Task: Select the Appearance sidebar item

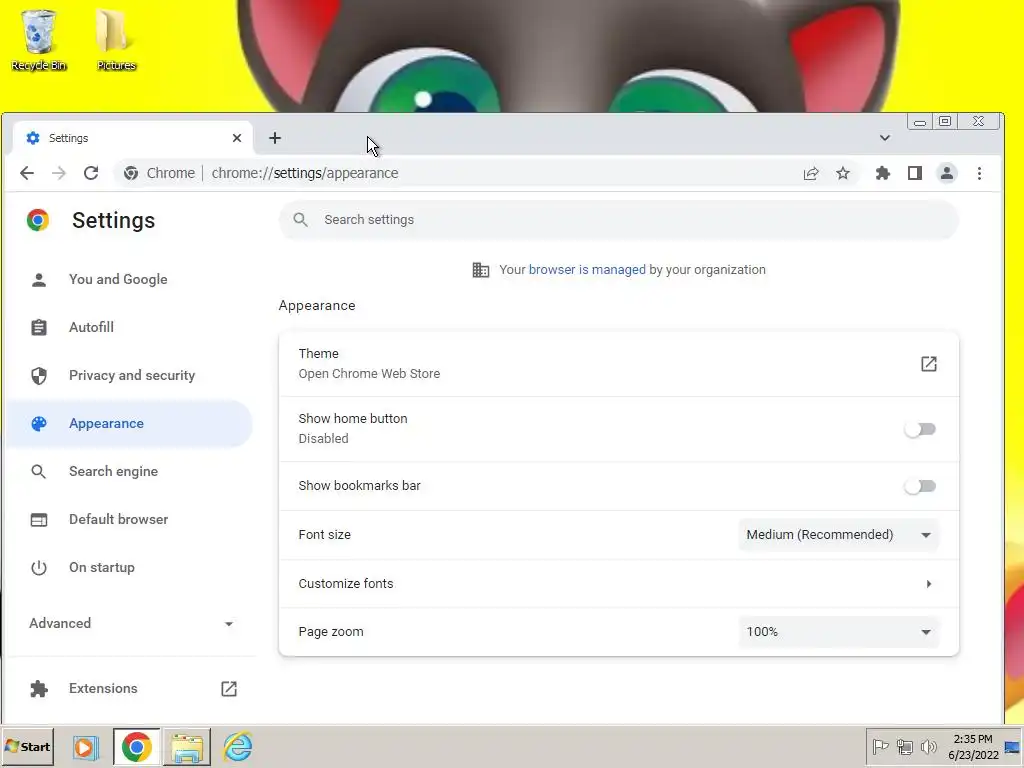Action: (129, 423)
